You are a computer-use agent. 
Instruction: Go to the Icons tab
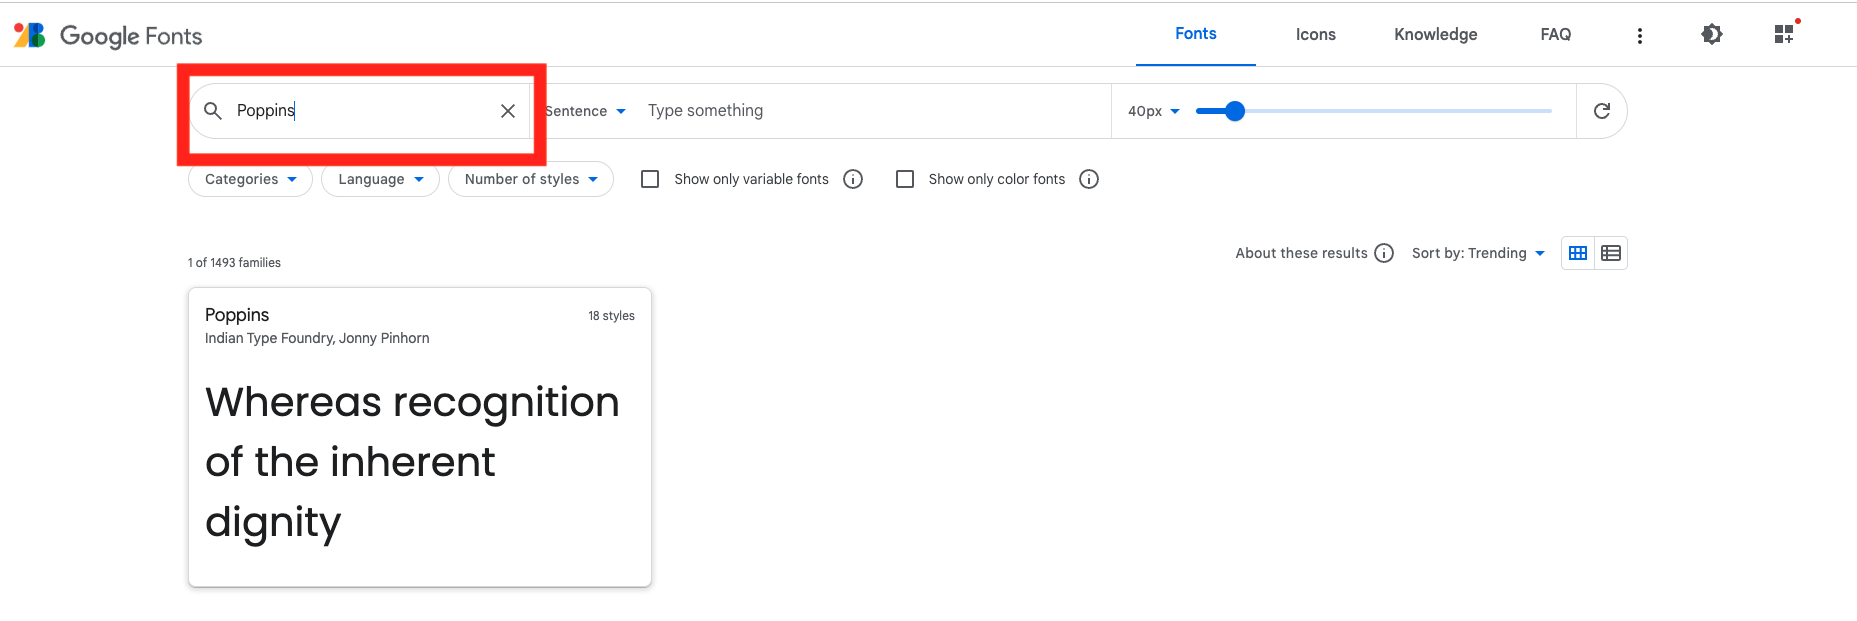[1315, 35]
